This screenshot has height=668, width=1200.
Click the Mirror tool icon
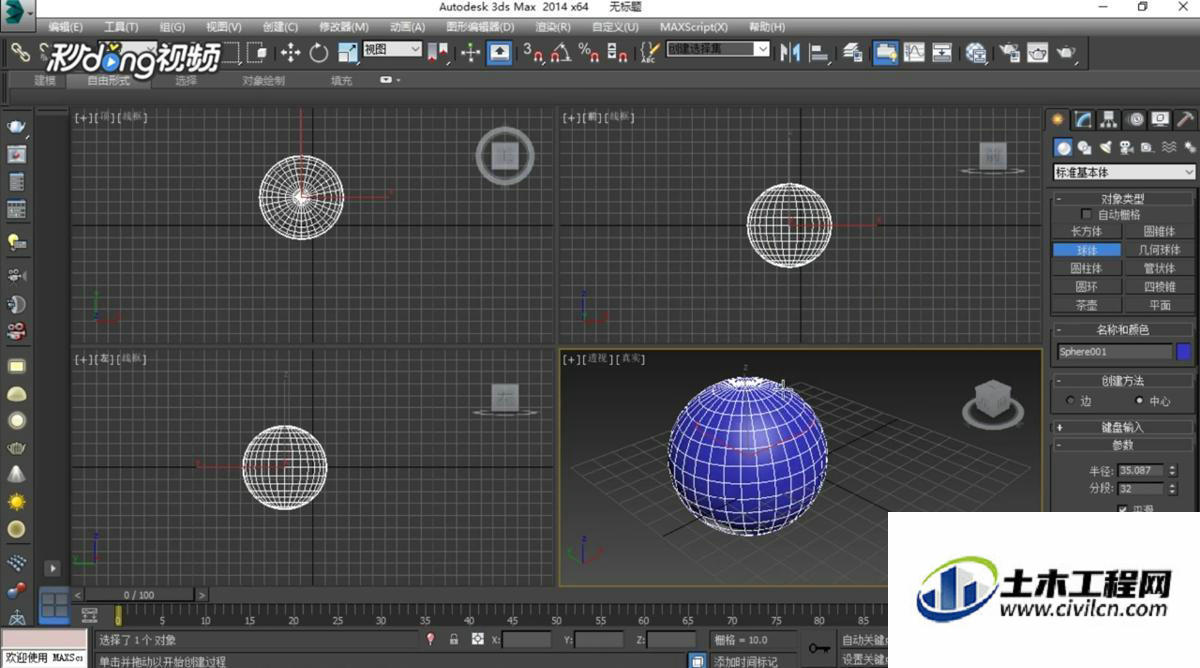(x=790, y=52)
